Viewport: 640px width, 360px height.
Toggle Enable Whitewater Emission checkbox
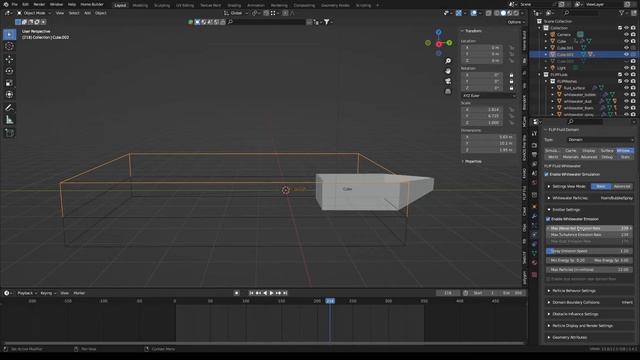tap(548, 219)
